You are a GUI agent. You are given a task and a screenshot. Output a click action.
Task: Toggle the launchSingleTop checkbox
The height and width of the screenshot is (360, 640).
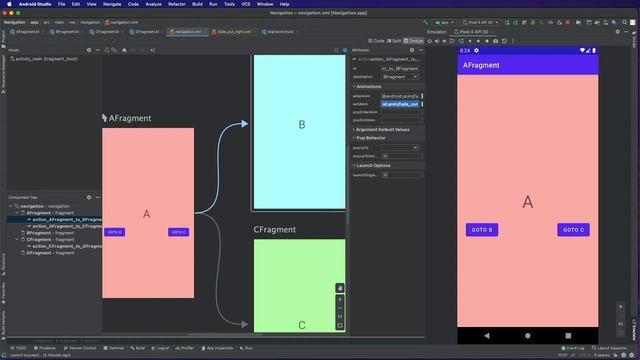click(x=385, y=175)
